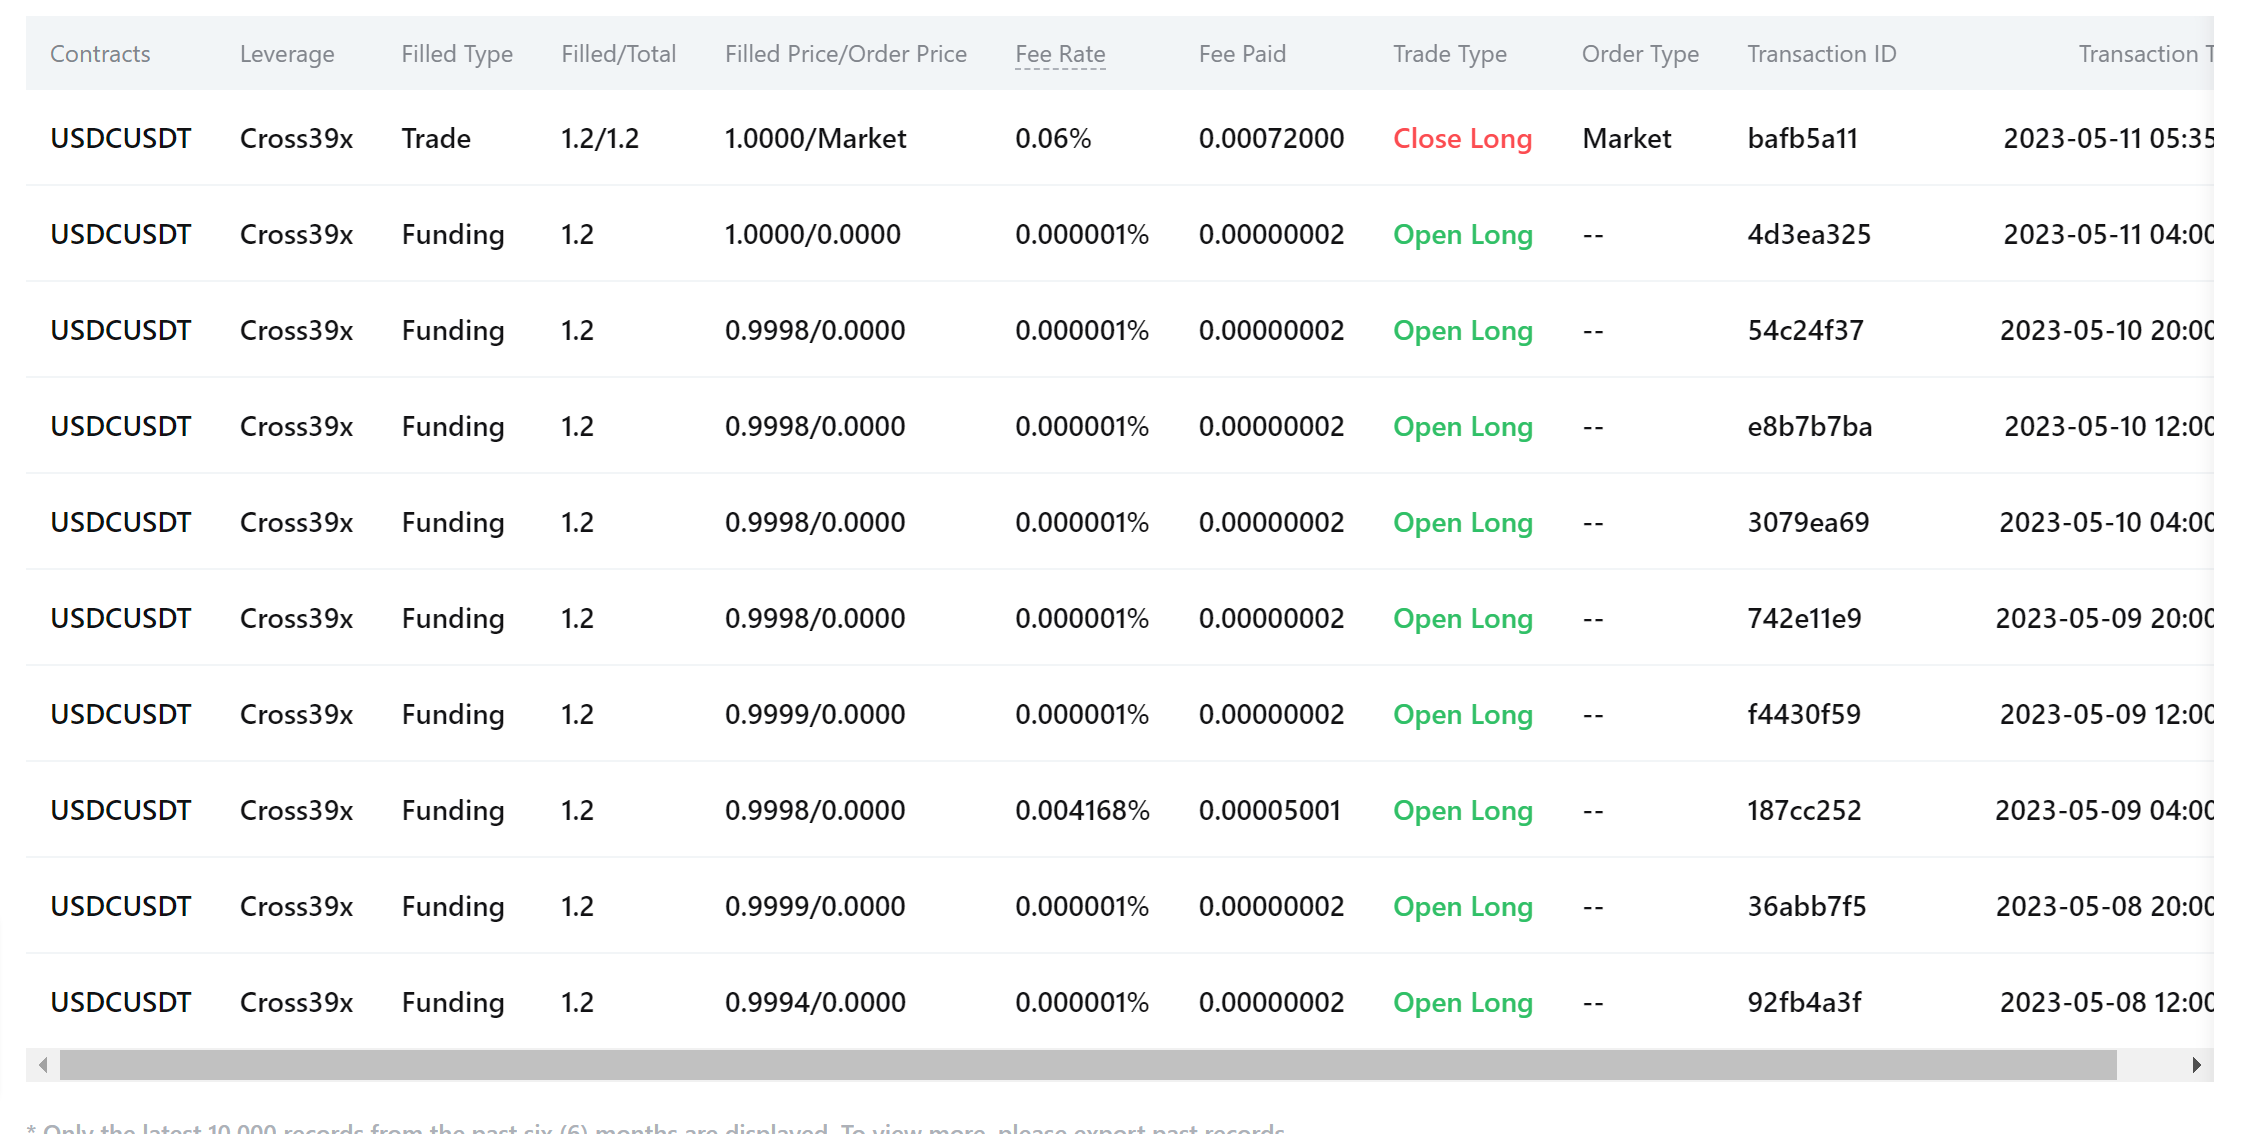Click 0.9999/0.0000 price in 36abb7f5 row

(x=815, y=906)
